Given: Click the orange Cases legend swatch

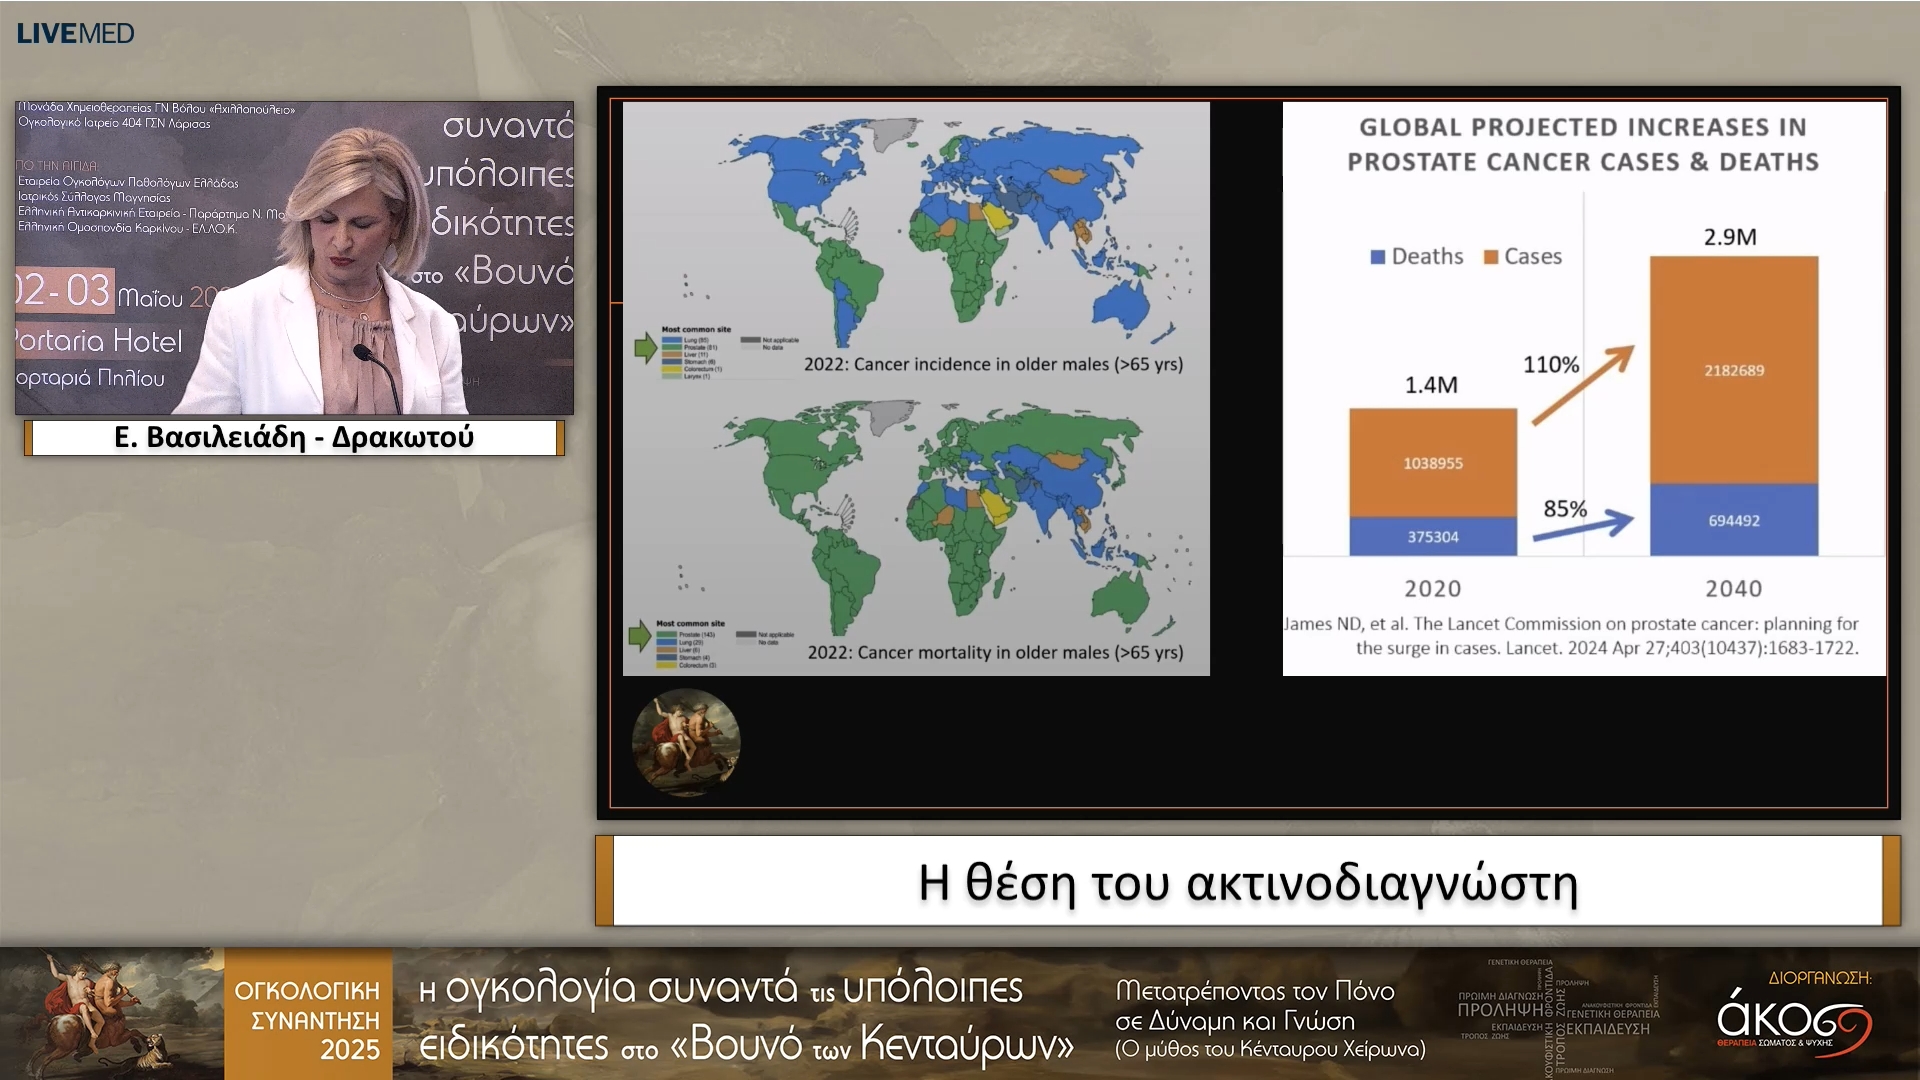Looking at the screenshot, I should point(1490,257).
